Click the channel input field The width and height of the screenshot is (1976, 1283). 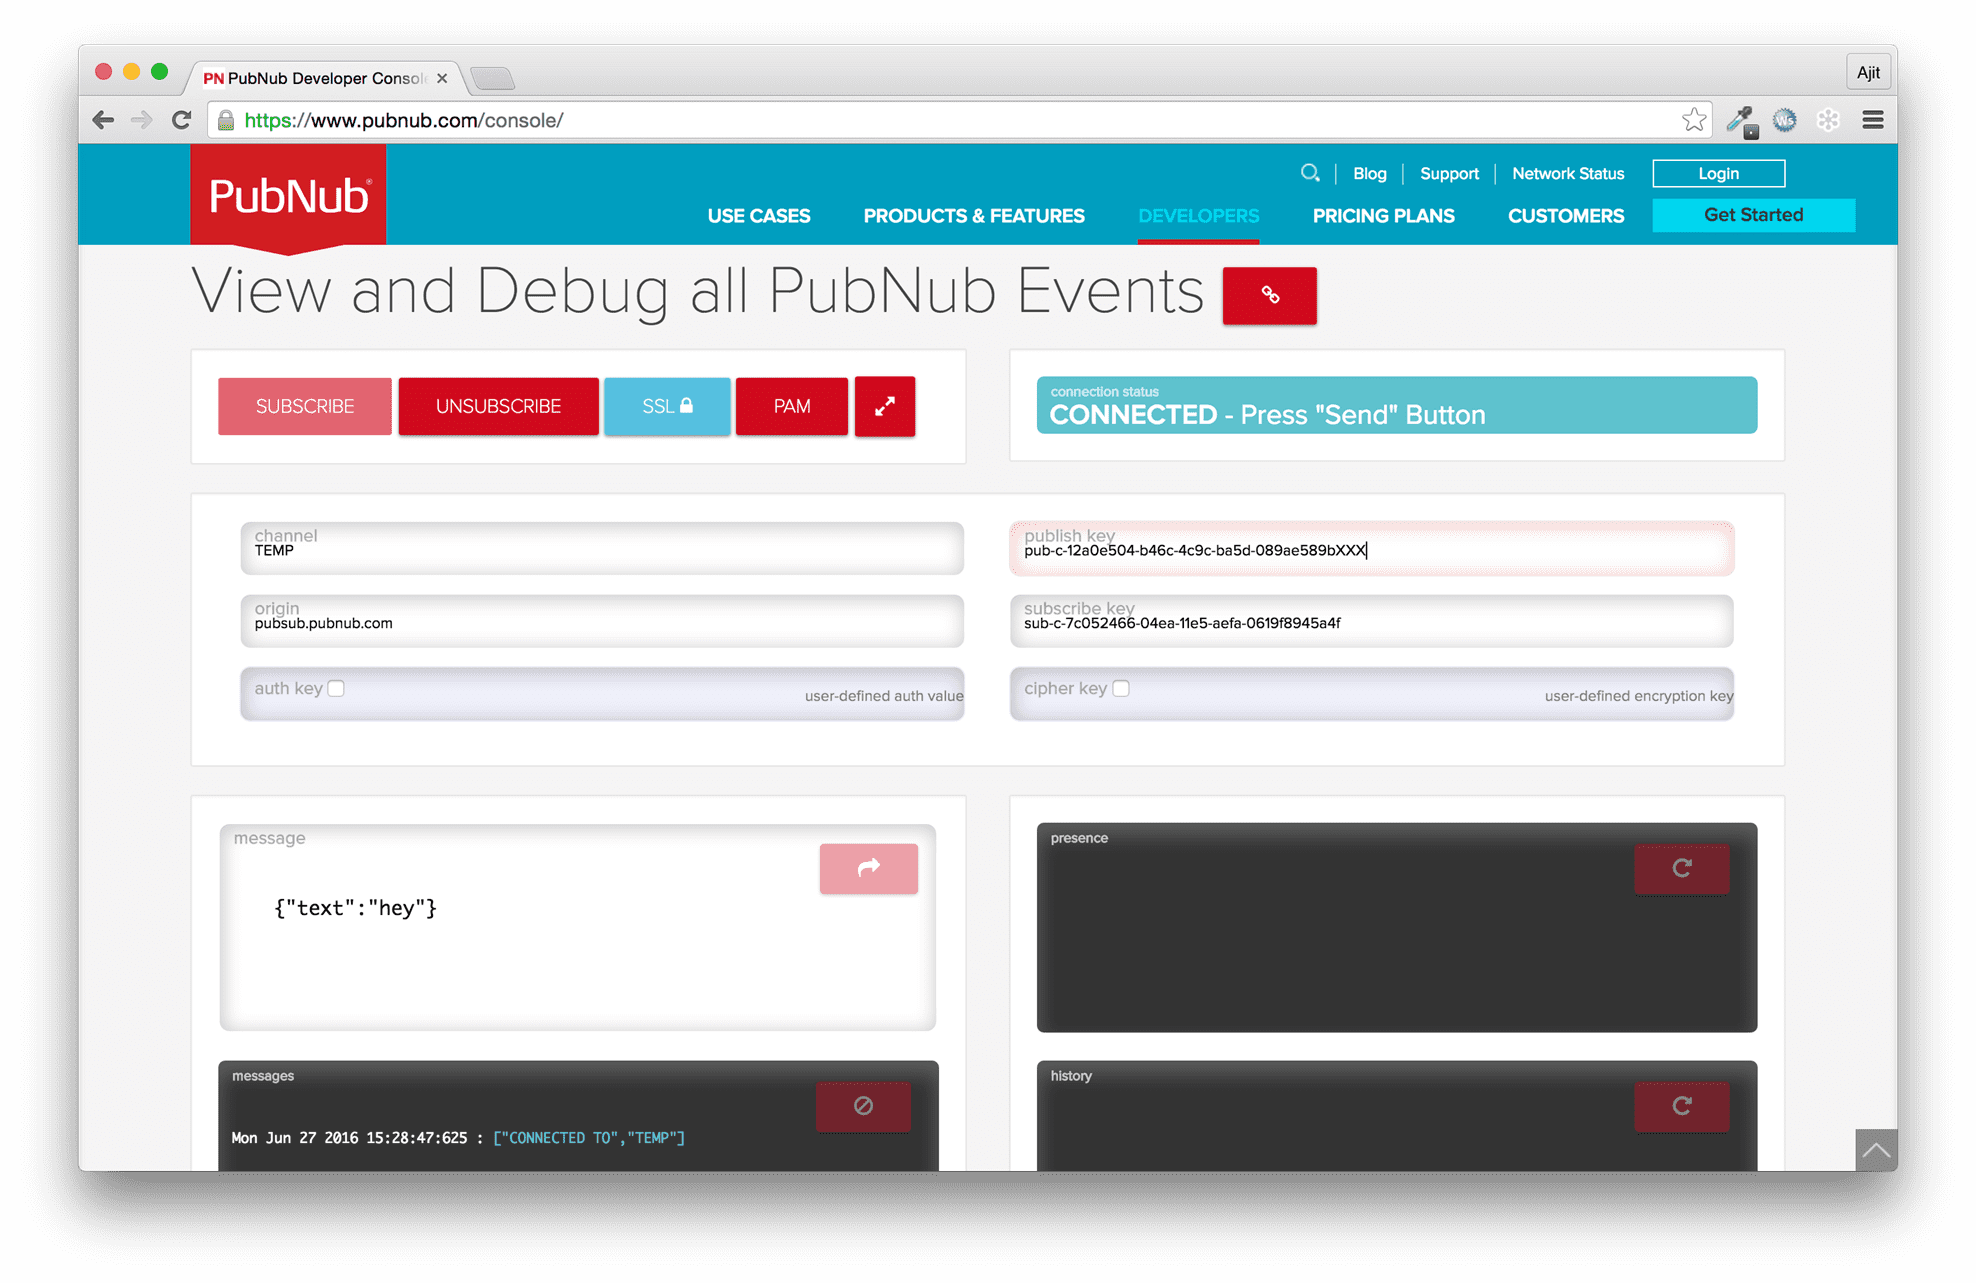(602, 548)
